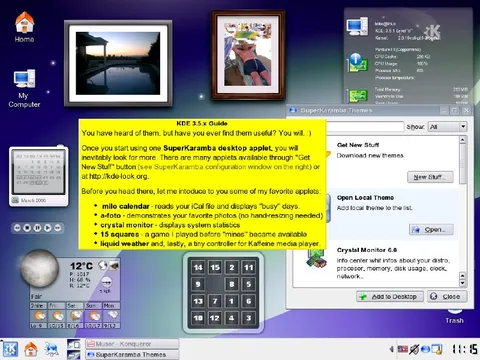
Task: Switch to the lower virtual desktop in the pager
Action: 74,354
